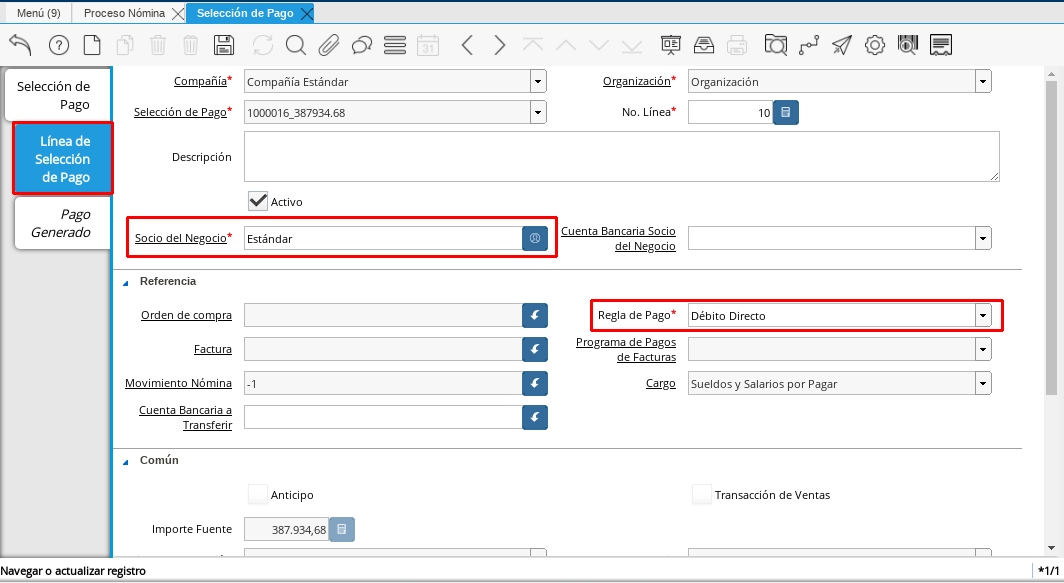The height and width of the screenshot is (583, 1064).
Task: Click the certificate form icon on the toolbar's right end
Action: point(940,45)
